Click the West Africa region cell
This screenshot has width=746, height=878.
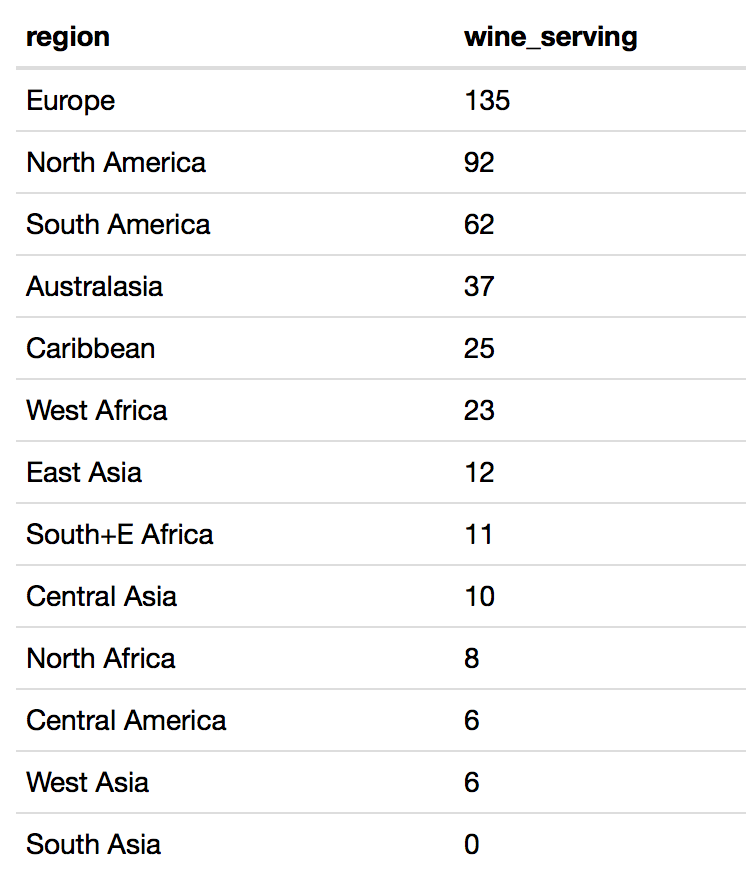pyautogui.click(x=97, y=411)
